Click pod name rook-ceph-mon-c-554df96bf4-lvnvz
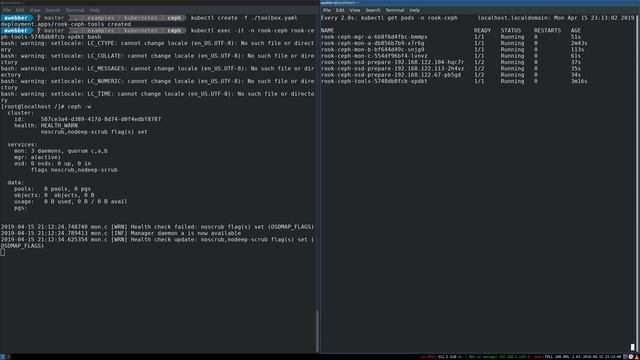This screenshot has height=360, width=640. click(374, 56)
